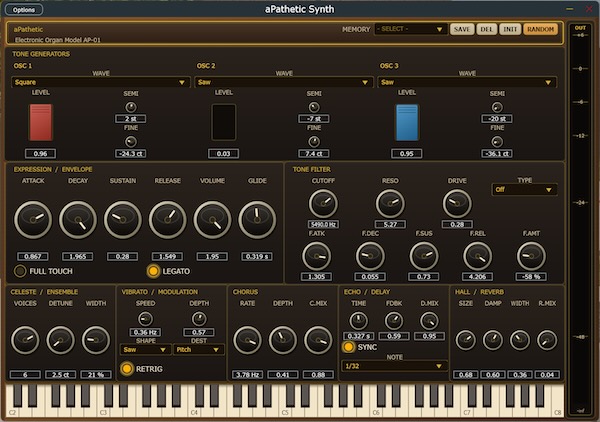Viewport: 600px width, 422px height.
Task: Click the delay FDBK knob
Action: click(394, 321)
